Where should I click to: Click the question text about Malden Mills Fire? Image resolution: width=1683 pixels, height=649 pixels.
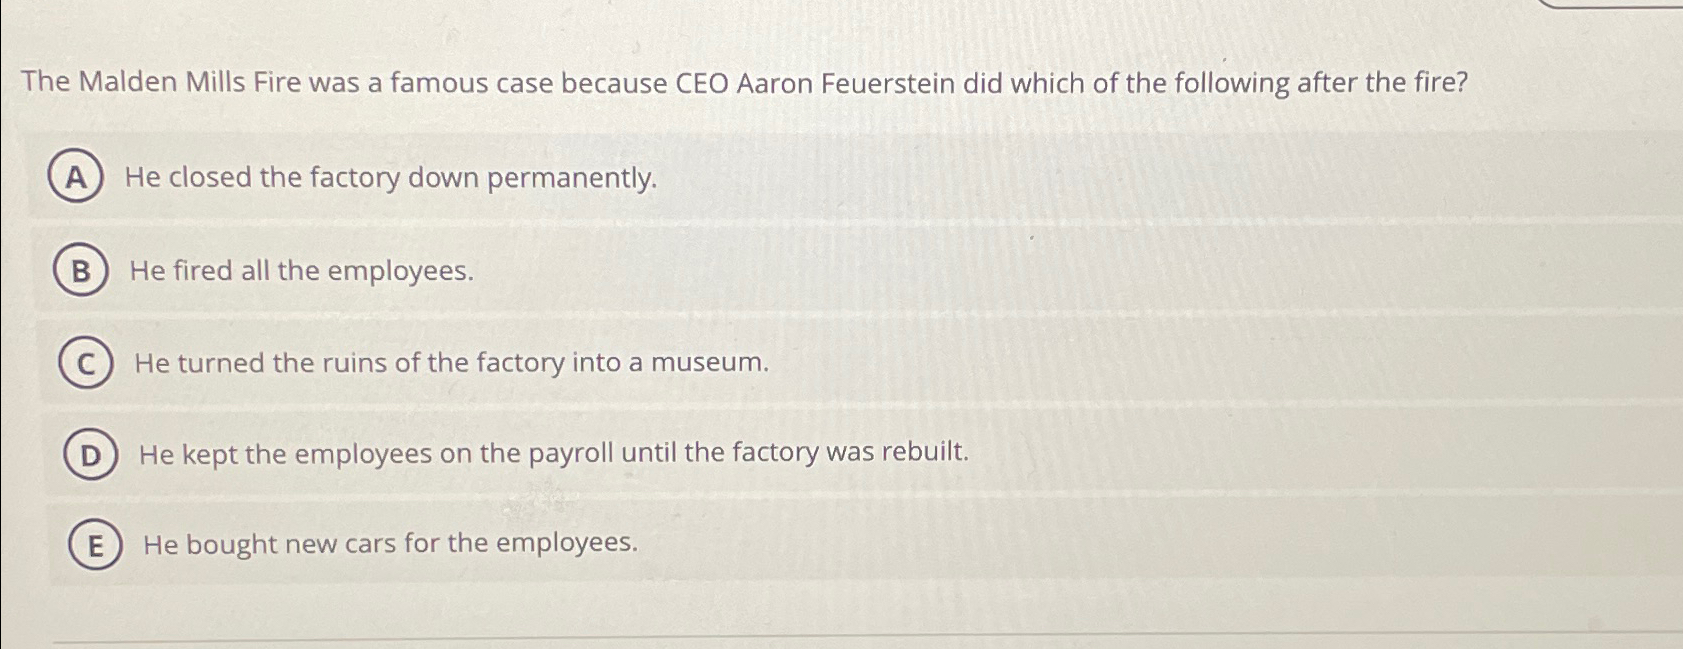pyautogui.click(x=745, y=84)
